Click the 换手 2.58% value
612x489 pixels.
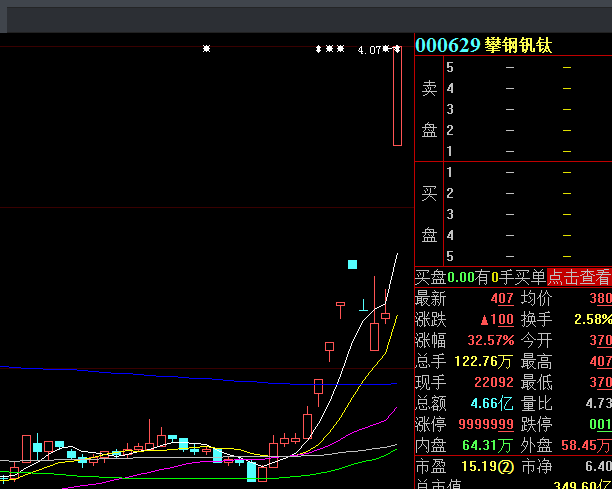click(593, 320)
